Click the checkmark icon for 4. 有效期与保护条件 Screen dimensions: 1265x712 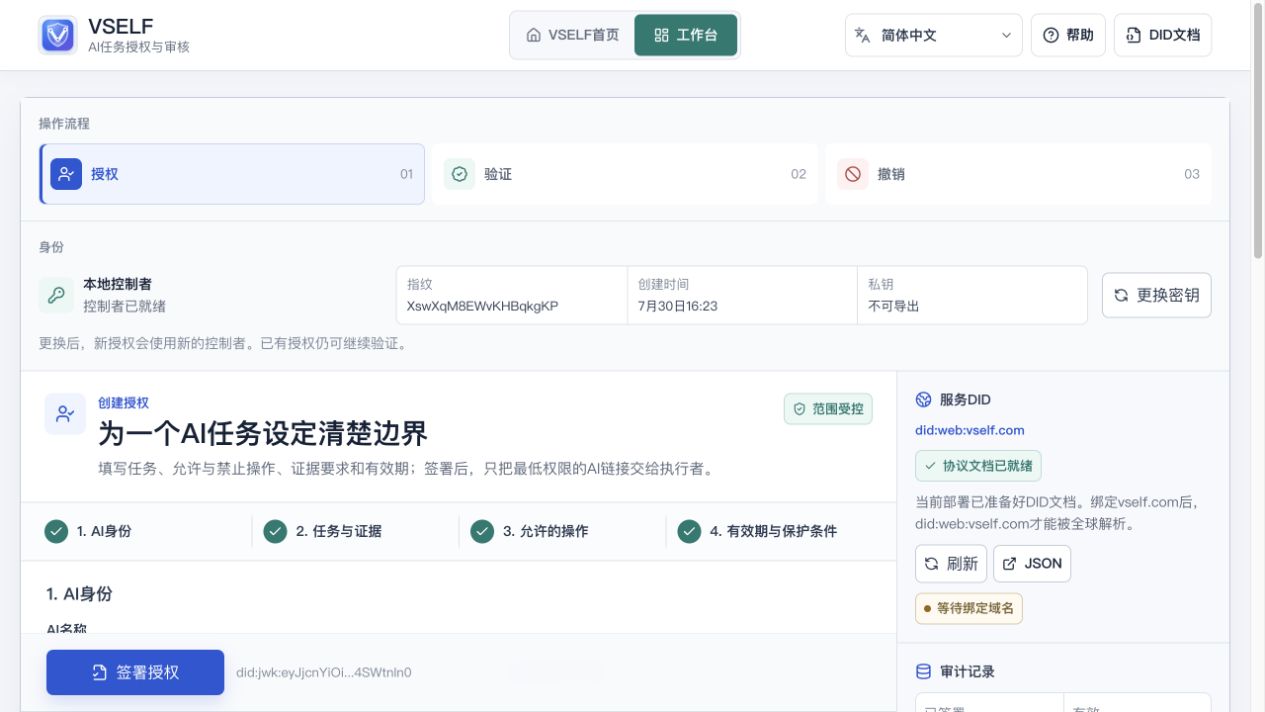[x=689, y=531]
